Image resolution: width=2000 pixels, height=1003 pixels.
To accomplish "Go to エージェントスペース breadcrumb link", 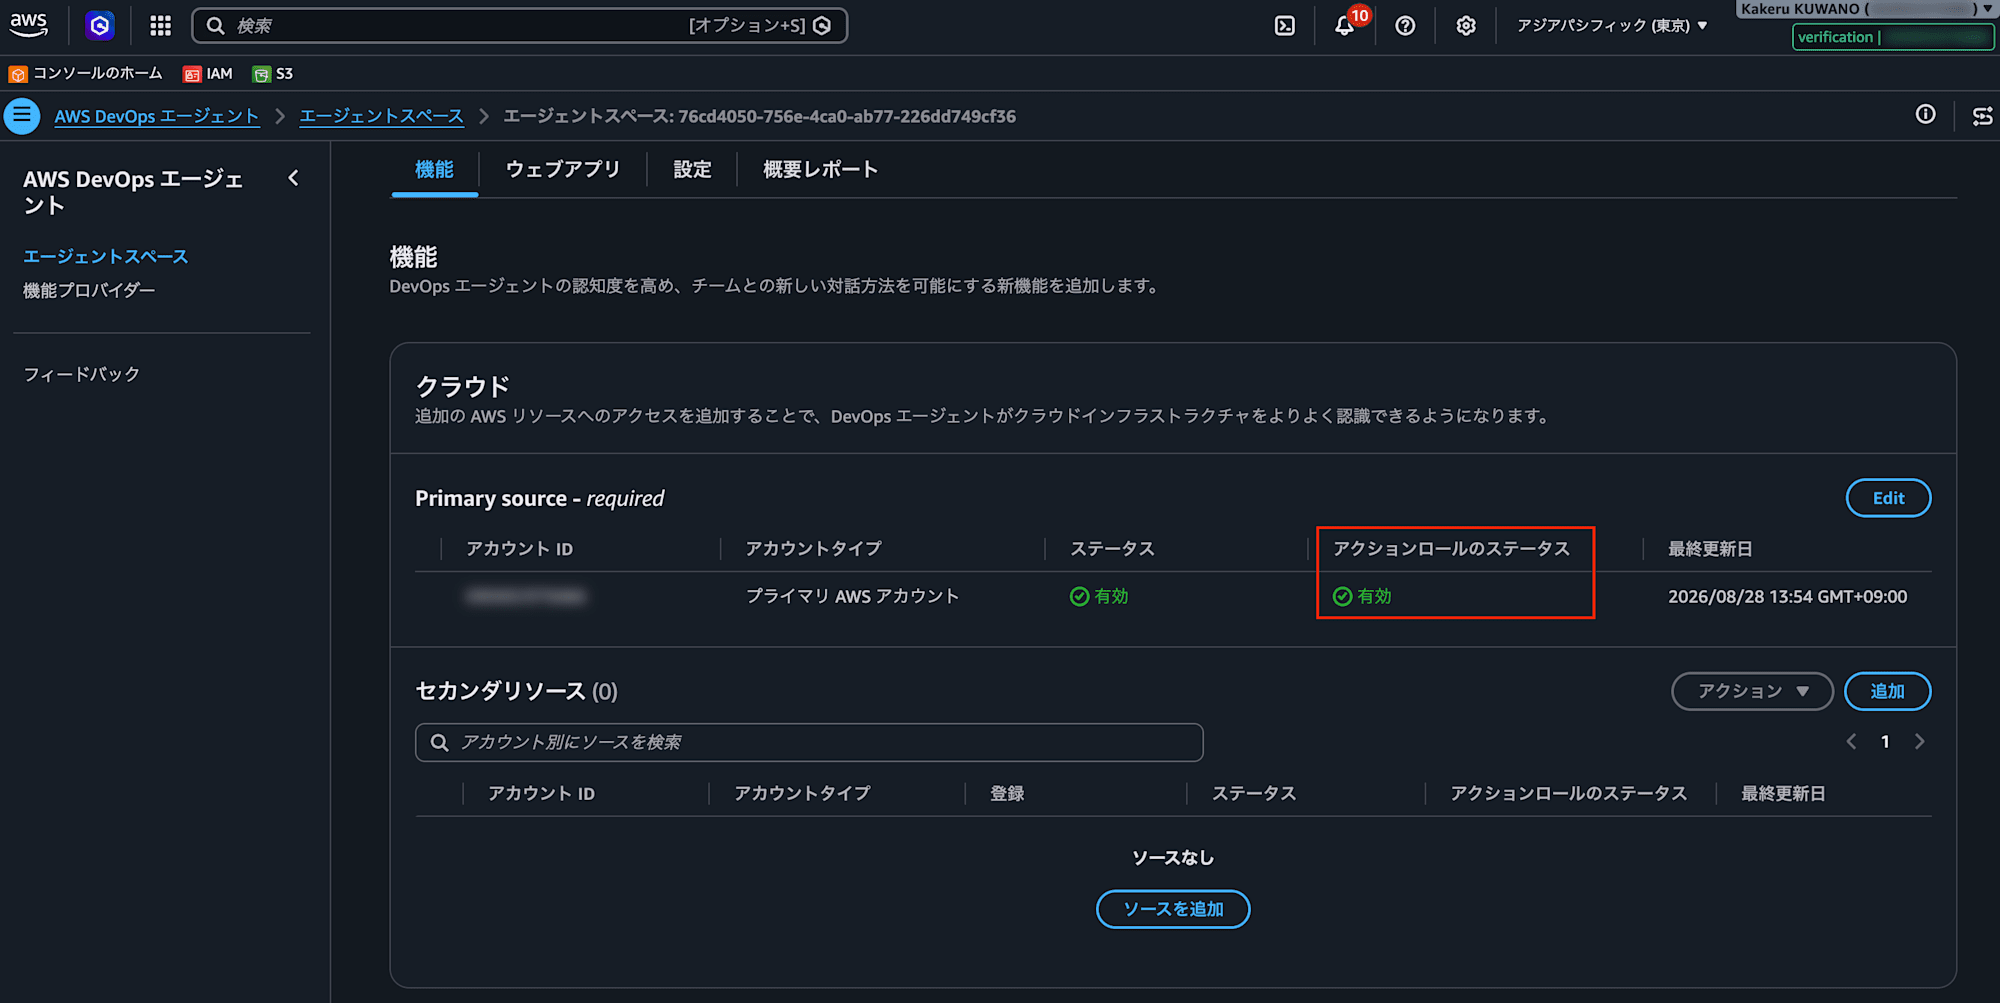I will pos(381,116).
